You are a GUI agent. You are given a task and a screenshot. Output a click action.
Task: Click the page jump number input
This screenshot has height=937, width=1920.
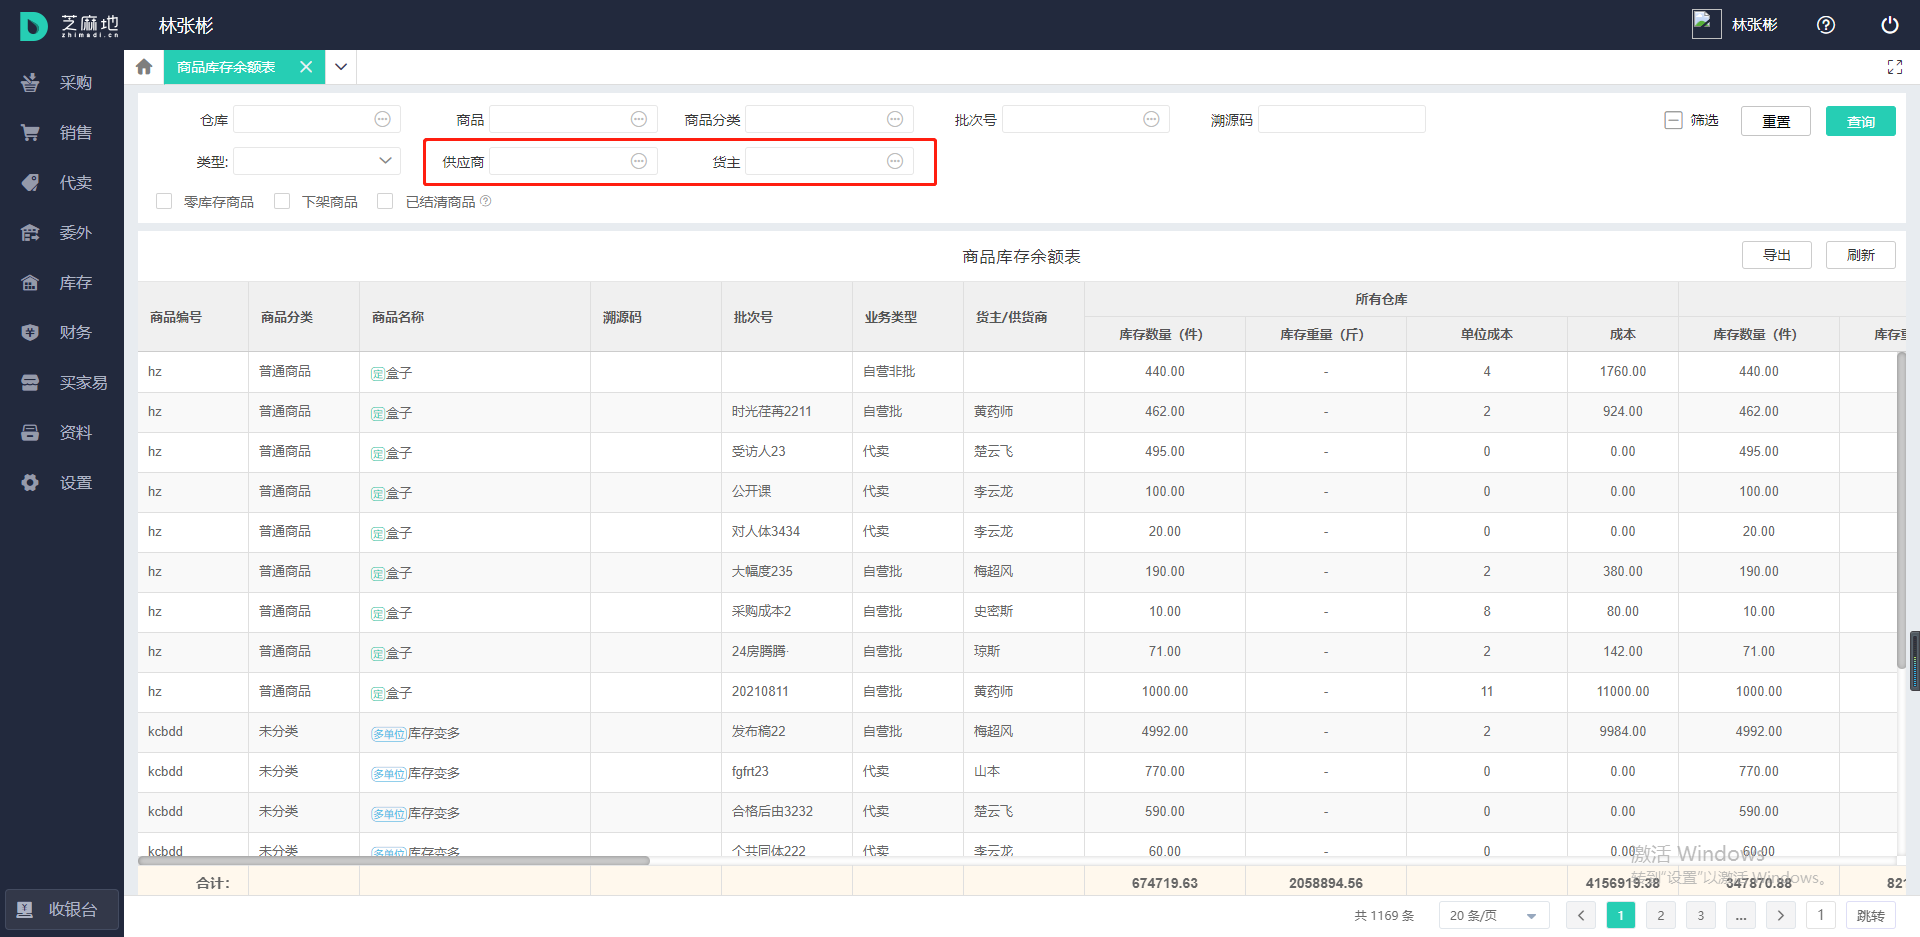click(1821, 915)
